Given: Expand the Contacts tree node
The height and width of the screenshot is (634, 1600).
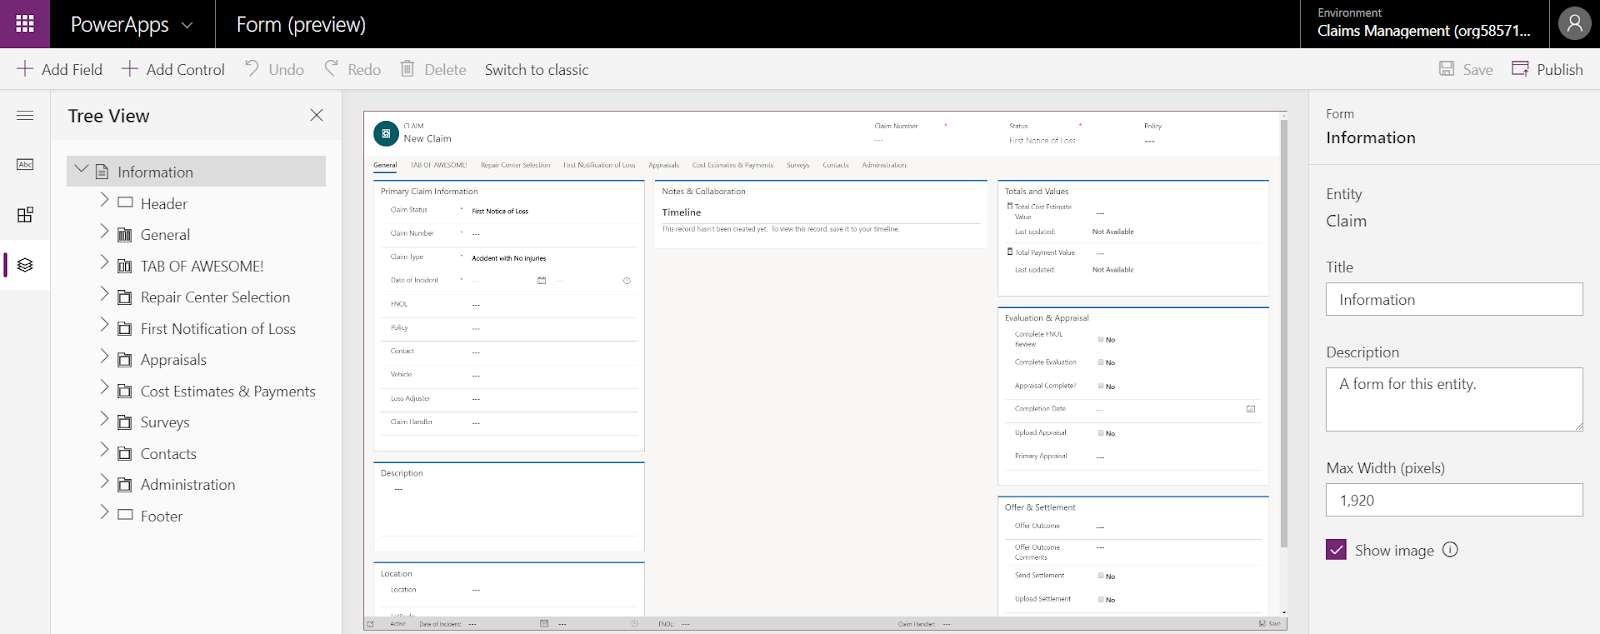Looking at the screenshot, I should click(x=104, y=450).
